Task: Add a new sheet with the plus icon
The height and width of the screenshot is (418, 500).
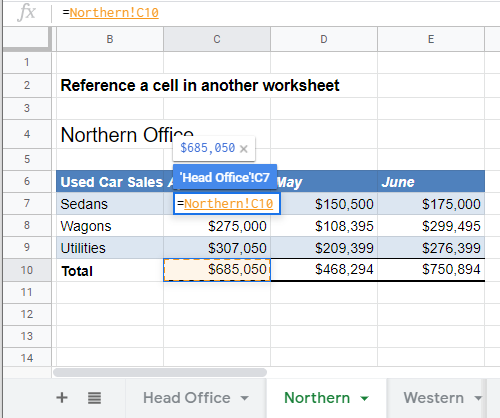Action: tap(62, 398)
